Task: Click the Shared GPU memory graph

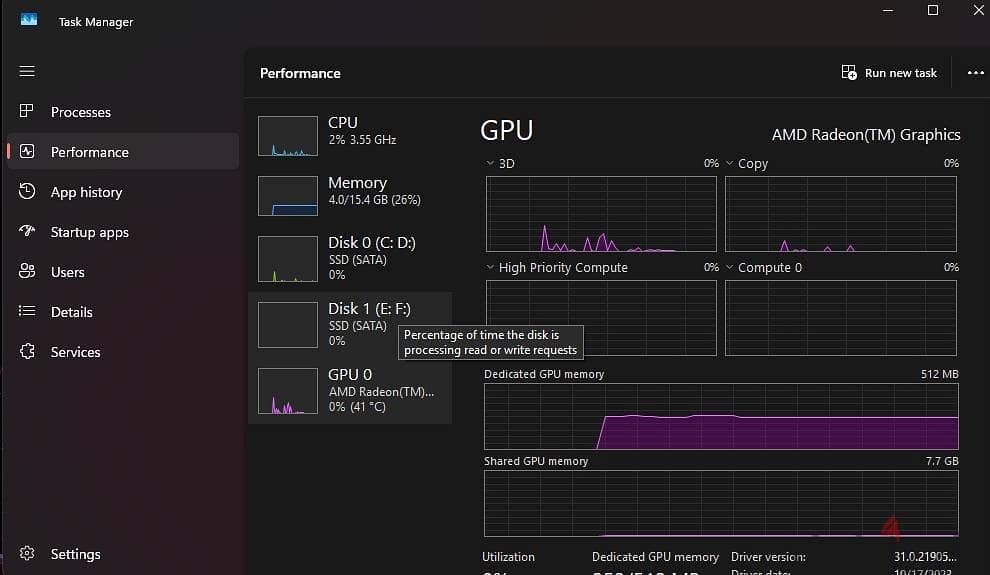Action: click(x=721, y=504)
